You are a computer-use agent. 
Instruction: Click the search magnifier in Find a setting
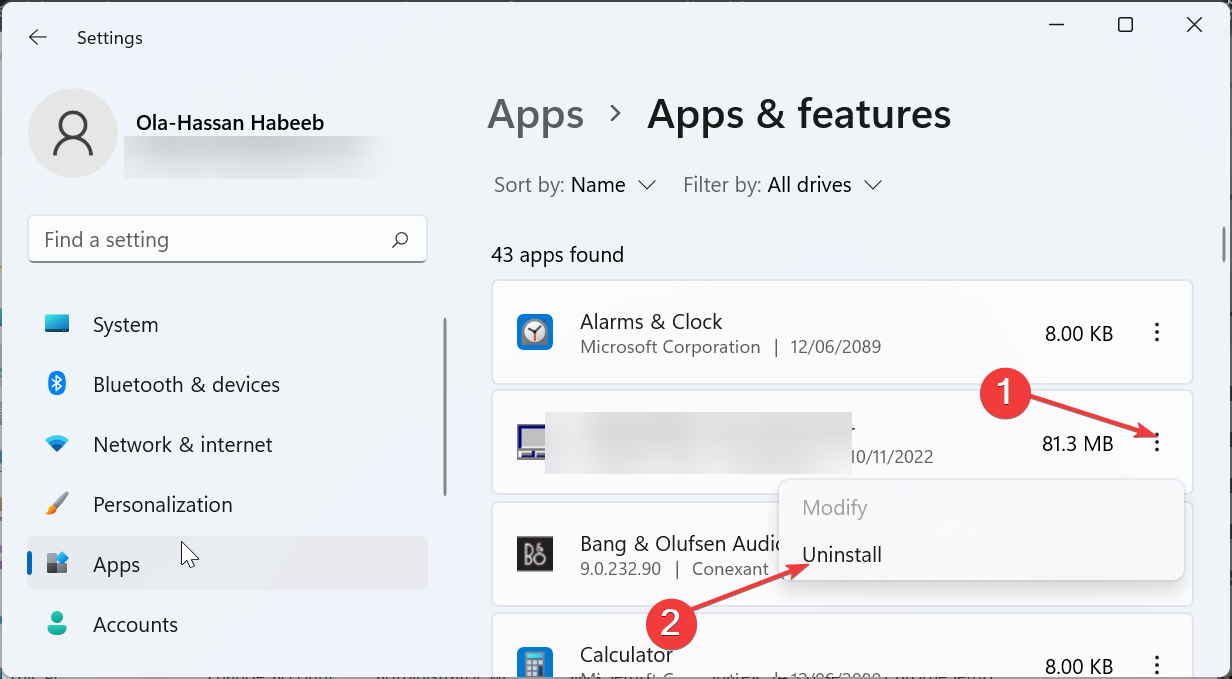pyautogui.click(x=399, y=239)
